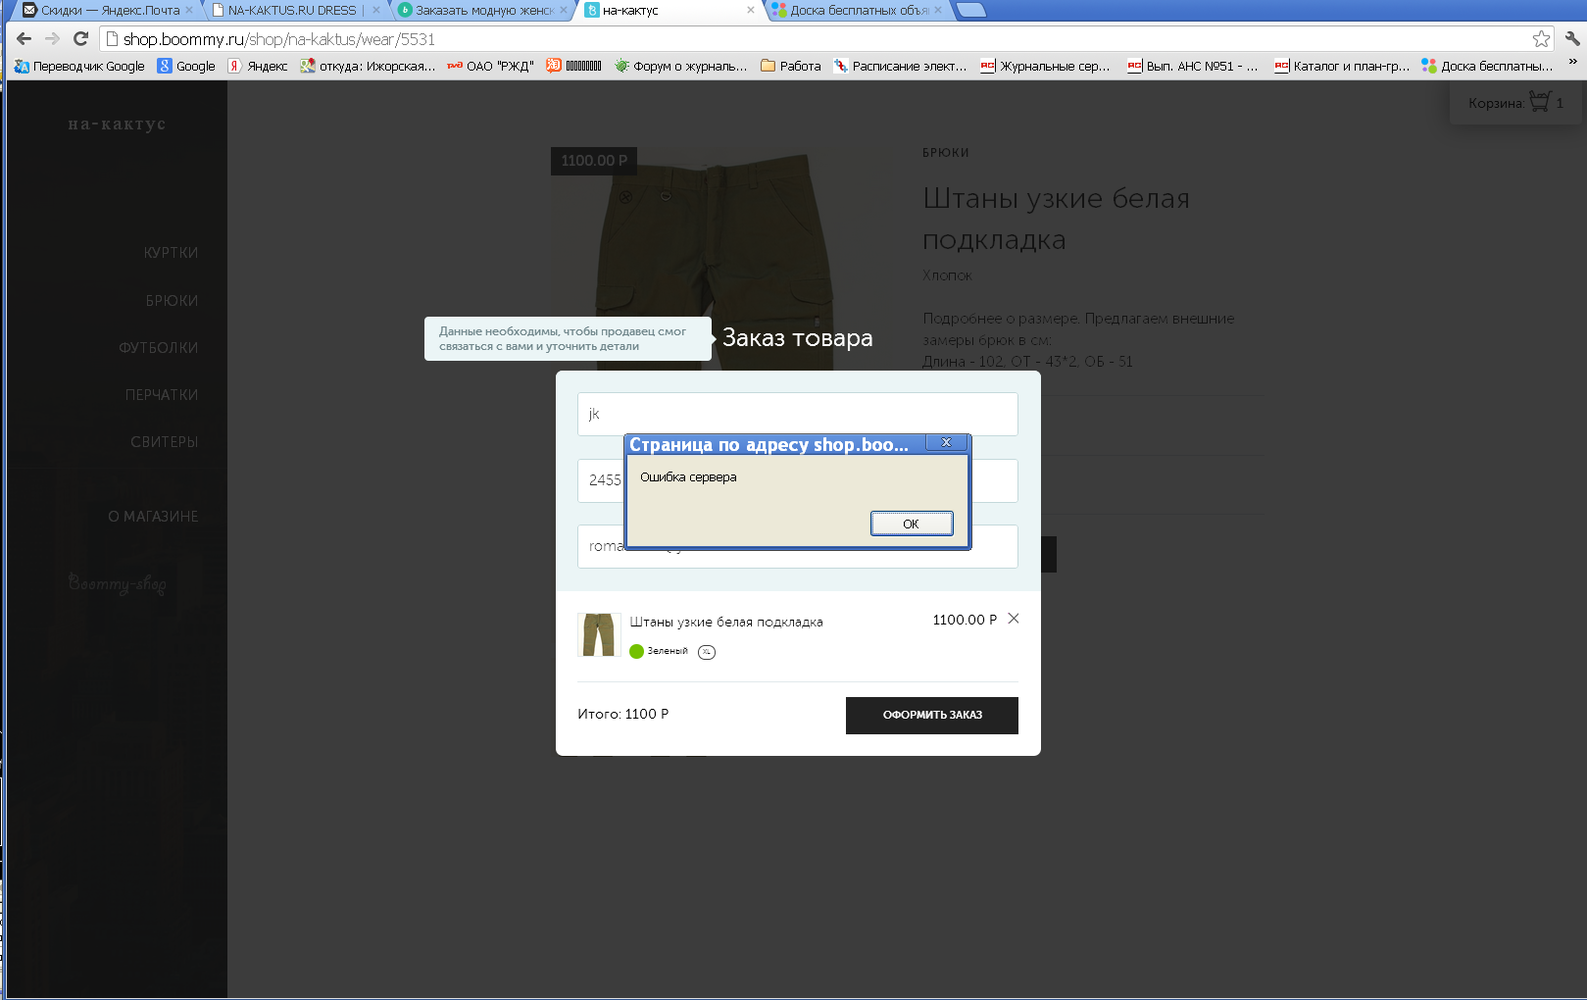Open КУРТКИ category in the sidebar
The width and height of the screenshot is (1587, 1000).
click(170, 253)
